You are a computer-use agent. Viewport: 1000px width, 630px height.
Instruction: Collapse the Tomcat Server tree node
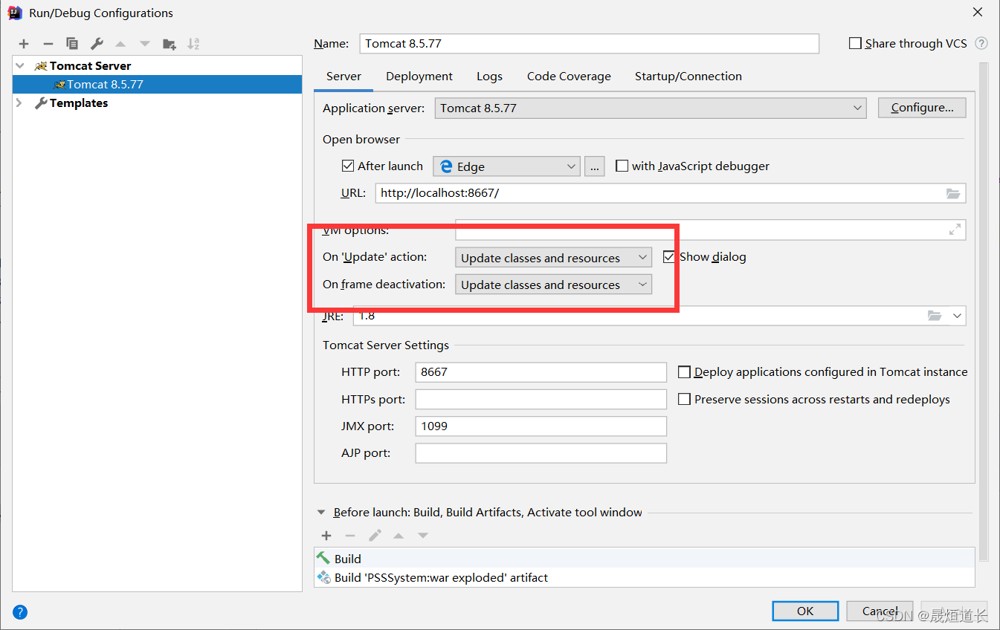[20, 66]
